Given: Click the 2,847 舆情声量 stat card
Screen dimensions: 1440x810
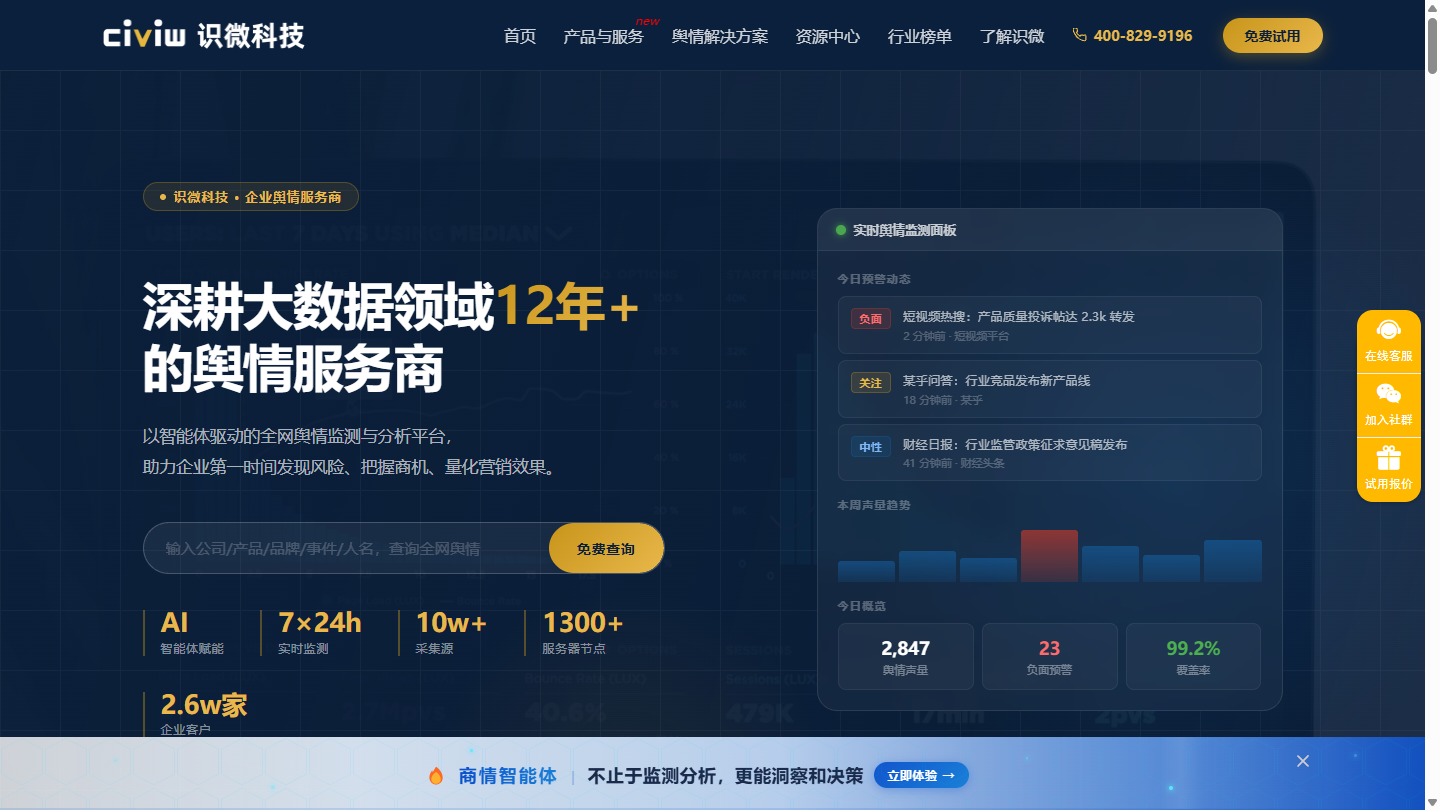Looking at the screenshot, I should click(906, 656).
